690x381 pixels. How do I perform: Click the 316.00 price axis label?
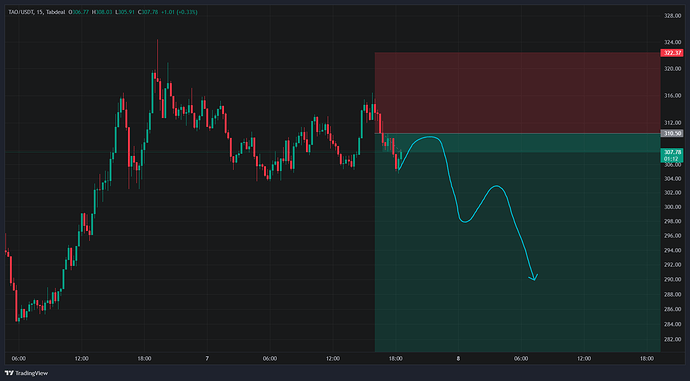pyautogui.click(x=672, y=95)
